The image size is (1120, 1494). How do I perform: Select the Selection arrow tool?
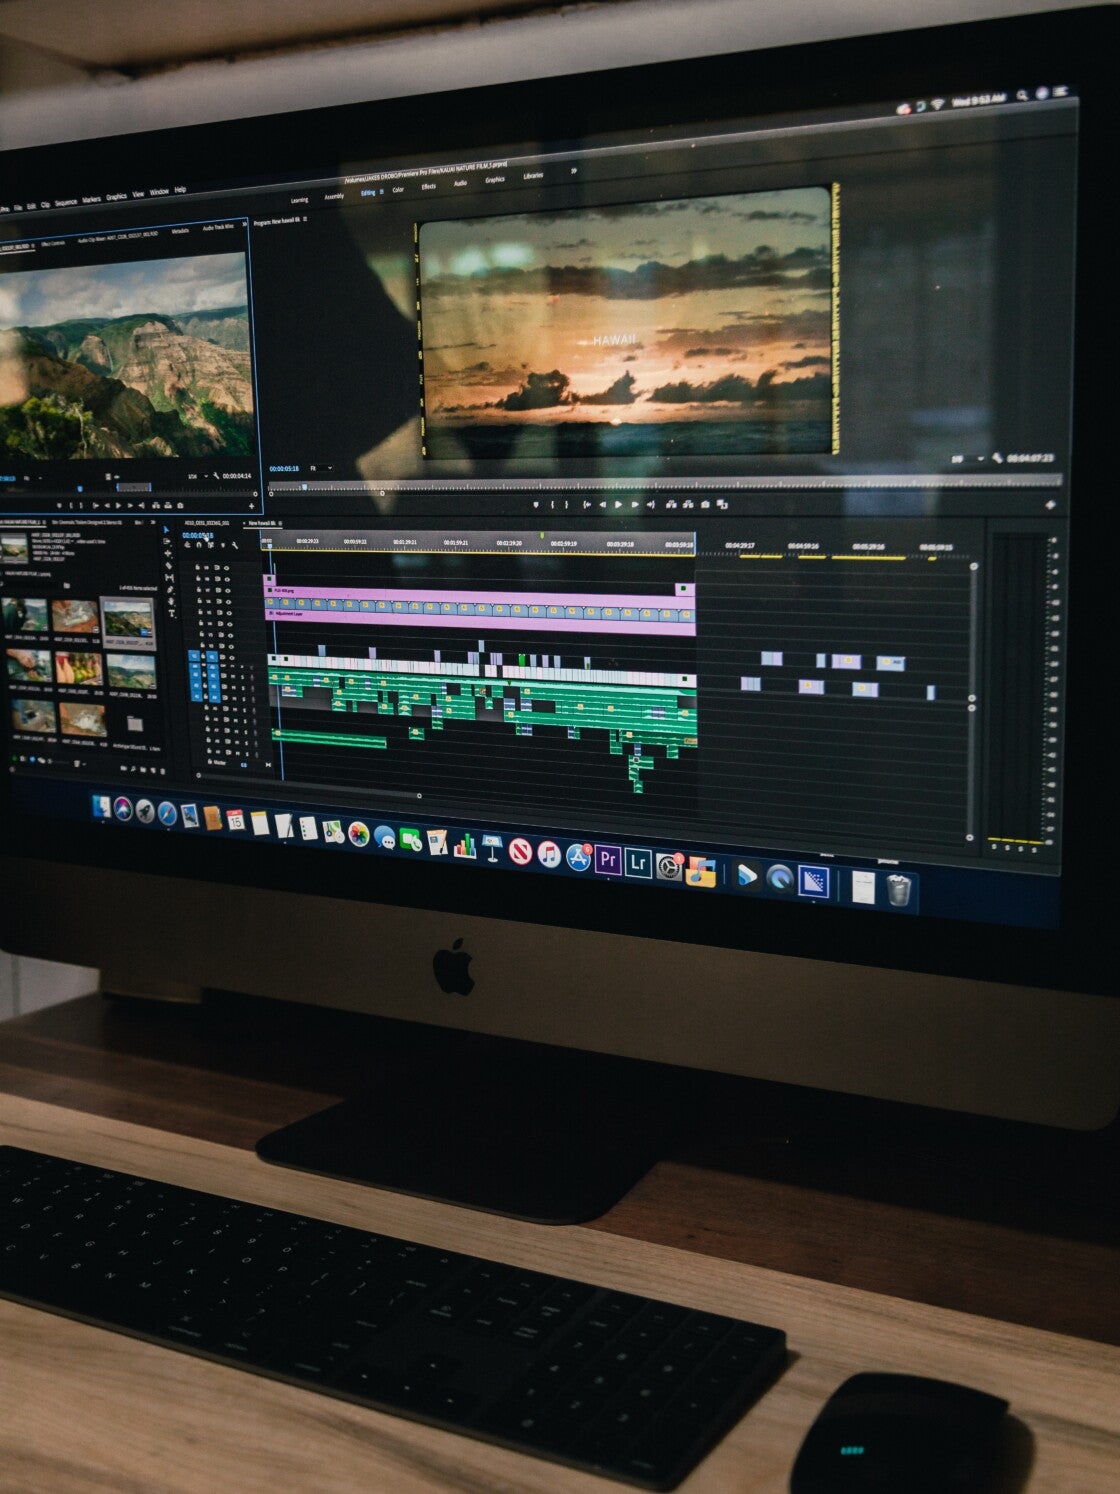[x=167, y=529]
